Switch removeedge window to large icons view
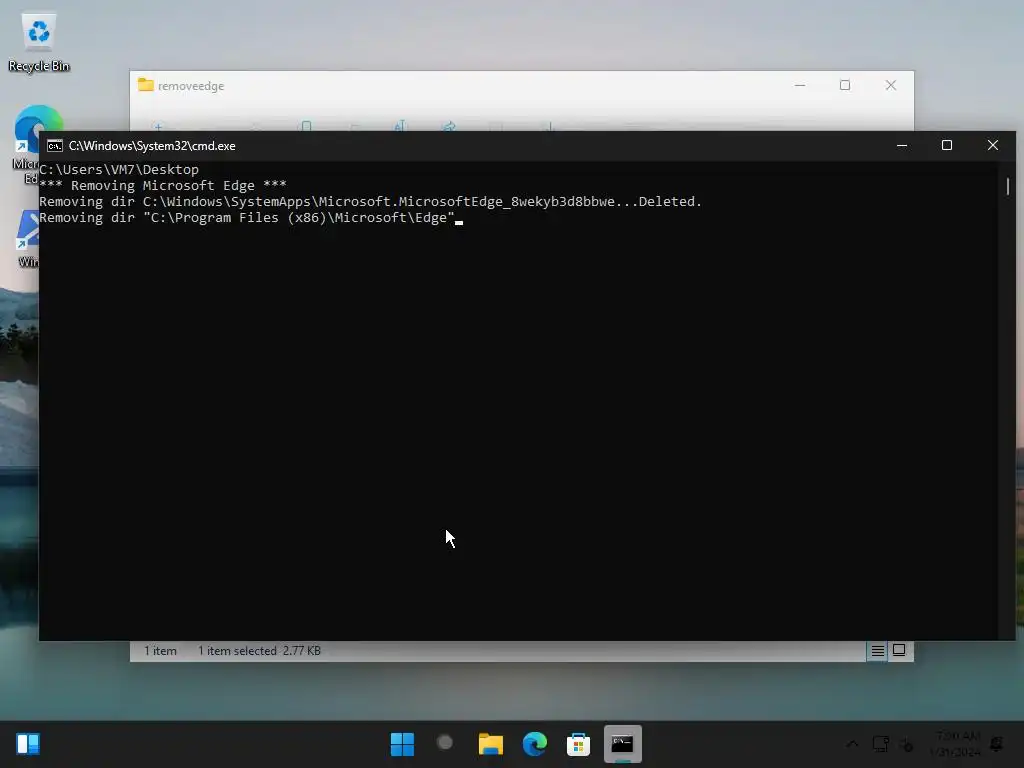Viewport: 1024px width, 768px height. coord(899,650)
